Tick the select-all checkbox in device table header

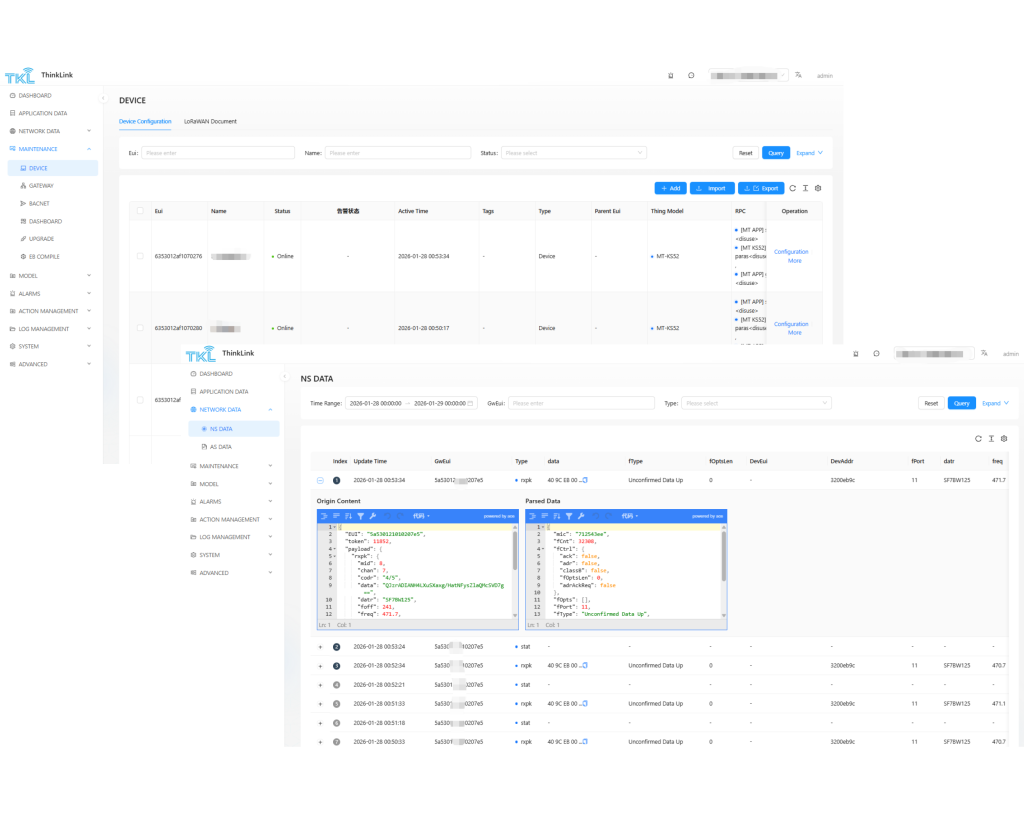coord(140,211)
